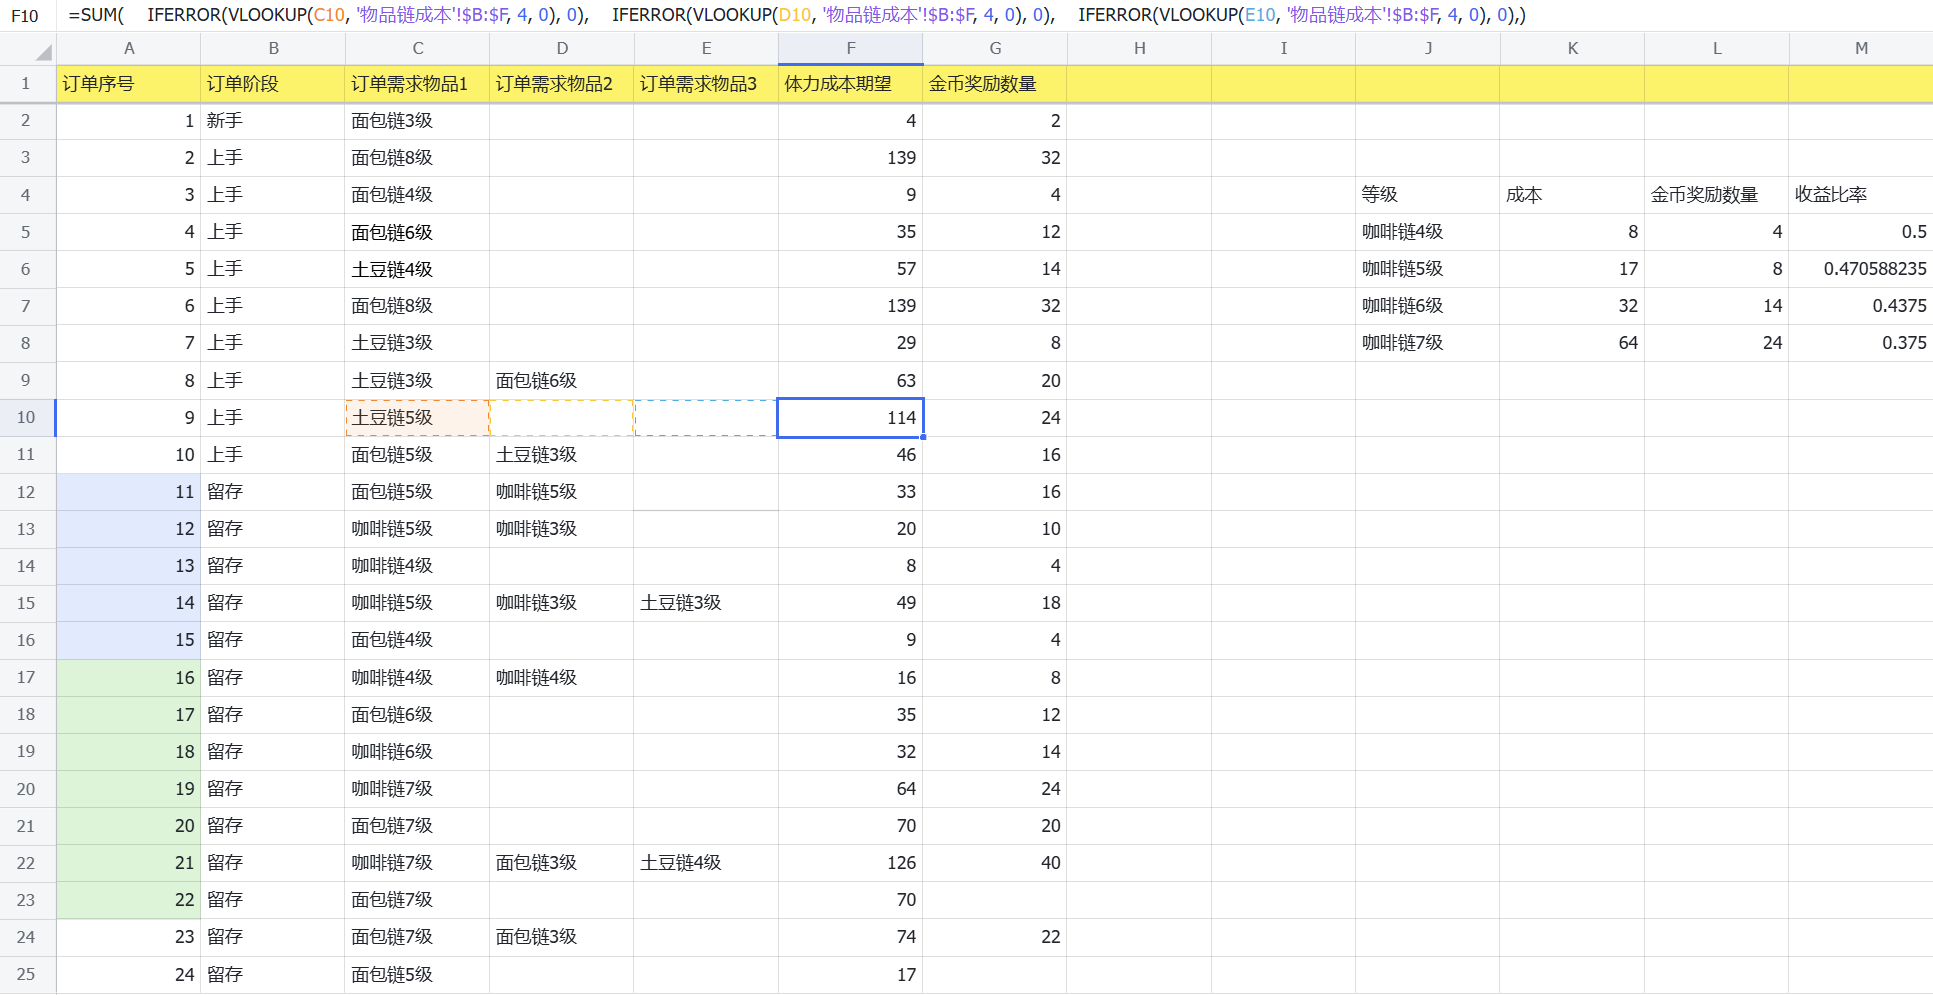Click value 0.4375 in column M
This screenshot has width=1933, height=995.
coord(1861,306)
